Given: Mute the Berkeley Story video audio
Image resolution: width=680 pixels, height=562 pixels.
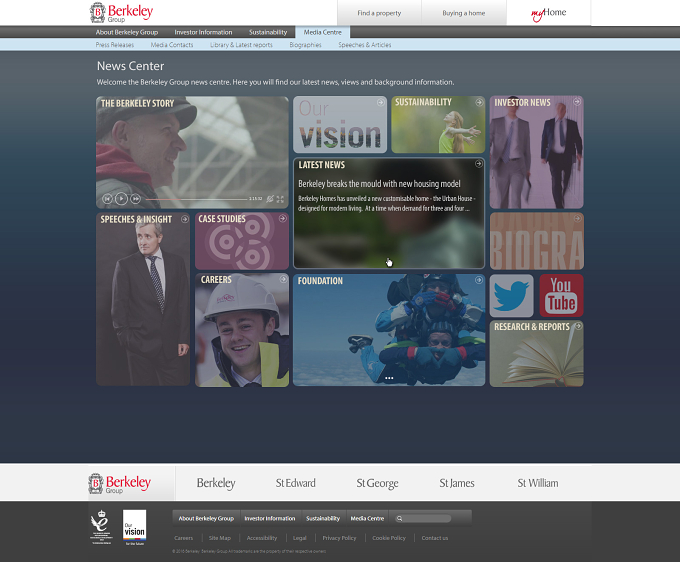Looking at the screenshot, I should coord(270,199).
